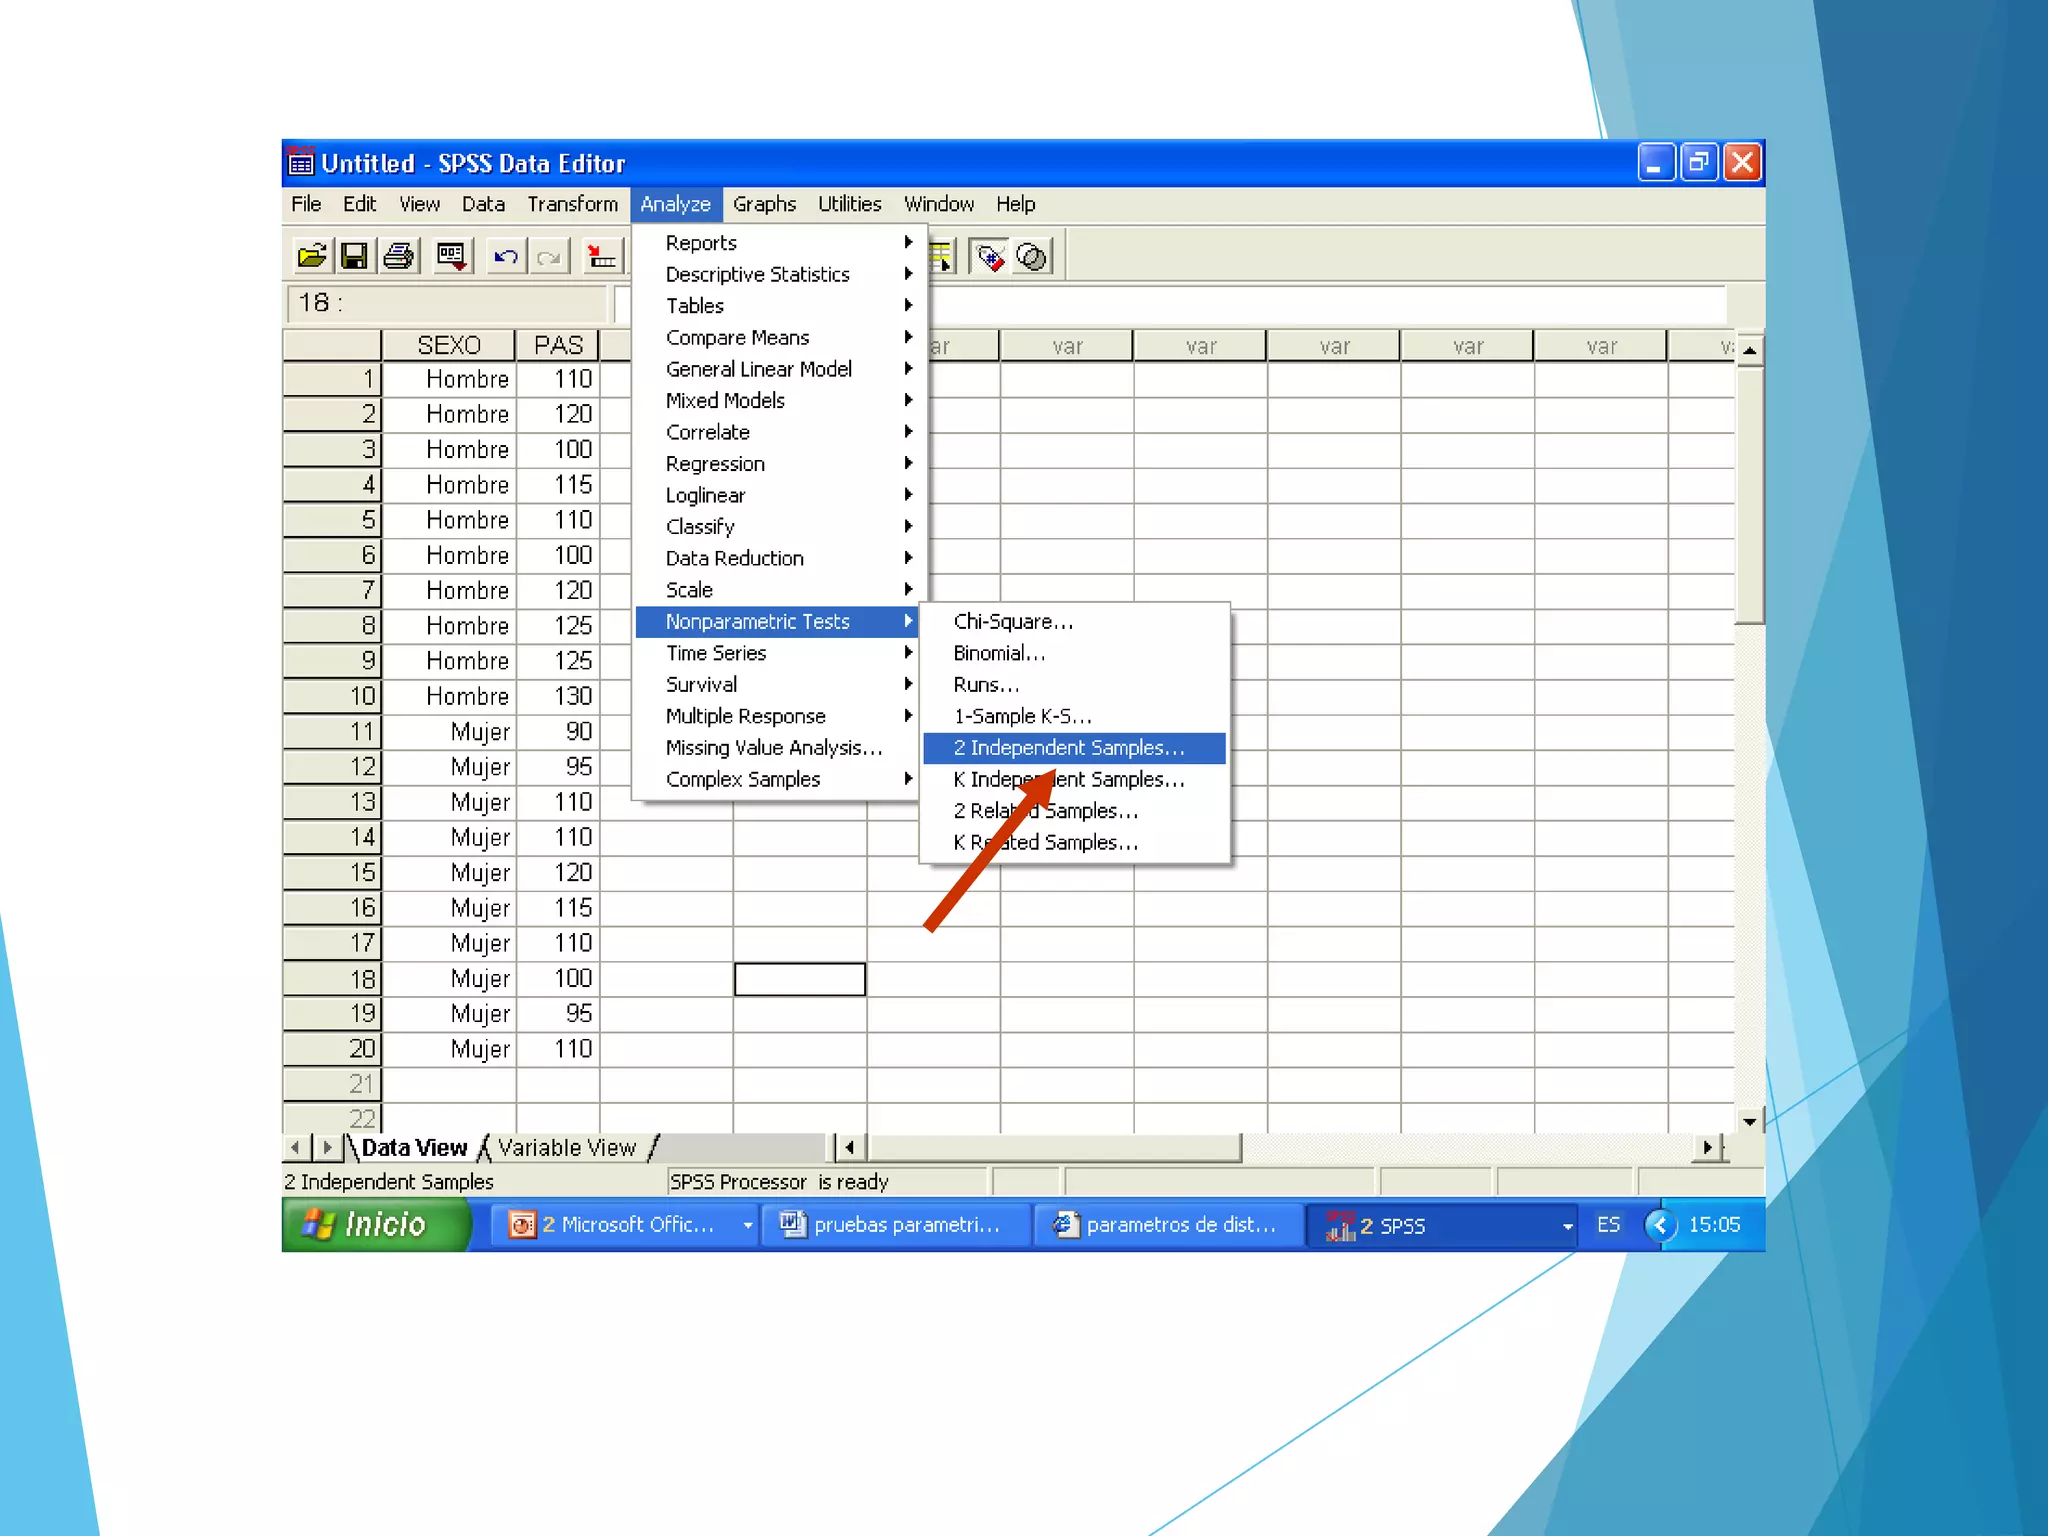Image resolution: width=2048 pixels, height=1536 pixels.
Task: Click the vertical scrollbar down arrow
Action: [x=1749, y=1121]
